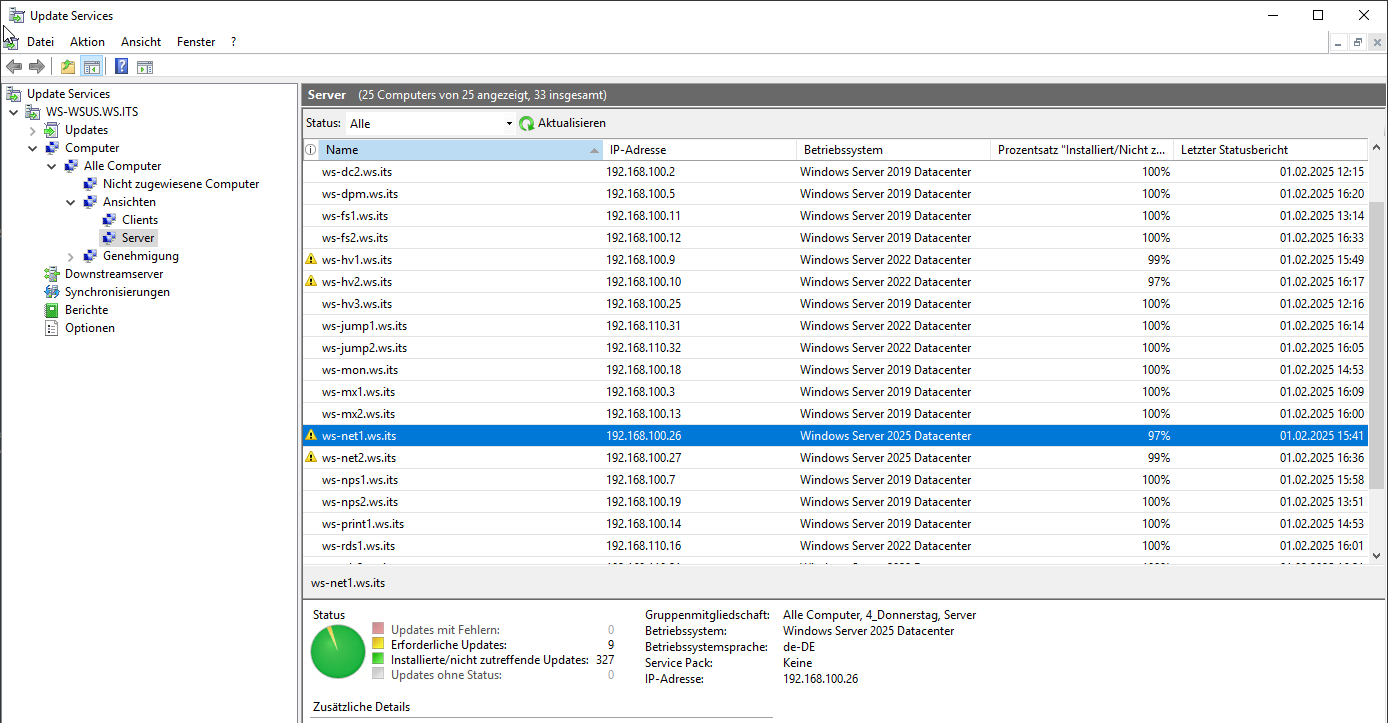Image resolution: width=1388 pixels, height=723 pixels.
Task: Select the Alle Computer group icon
Action: coord(71,166)
